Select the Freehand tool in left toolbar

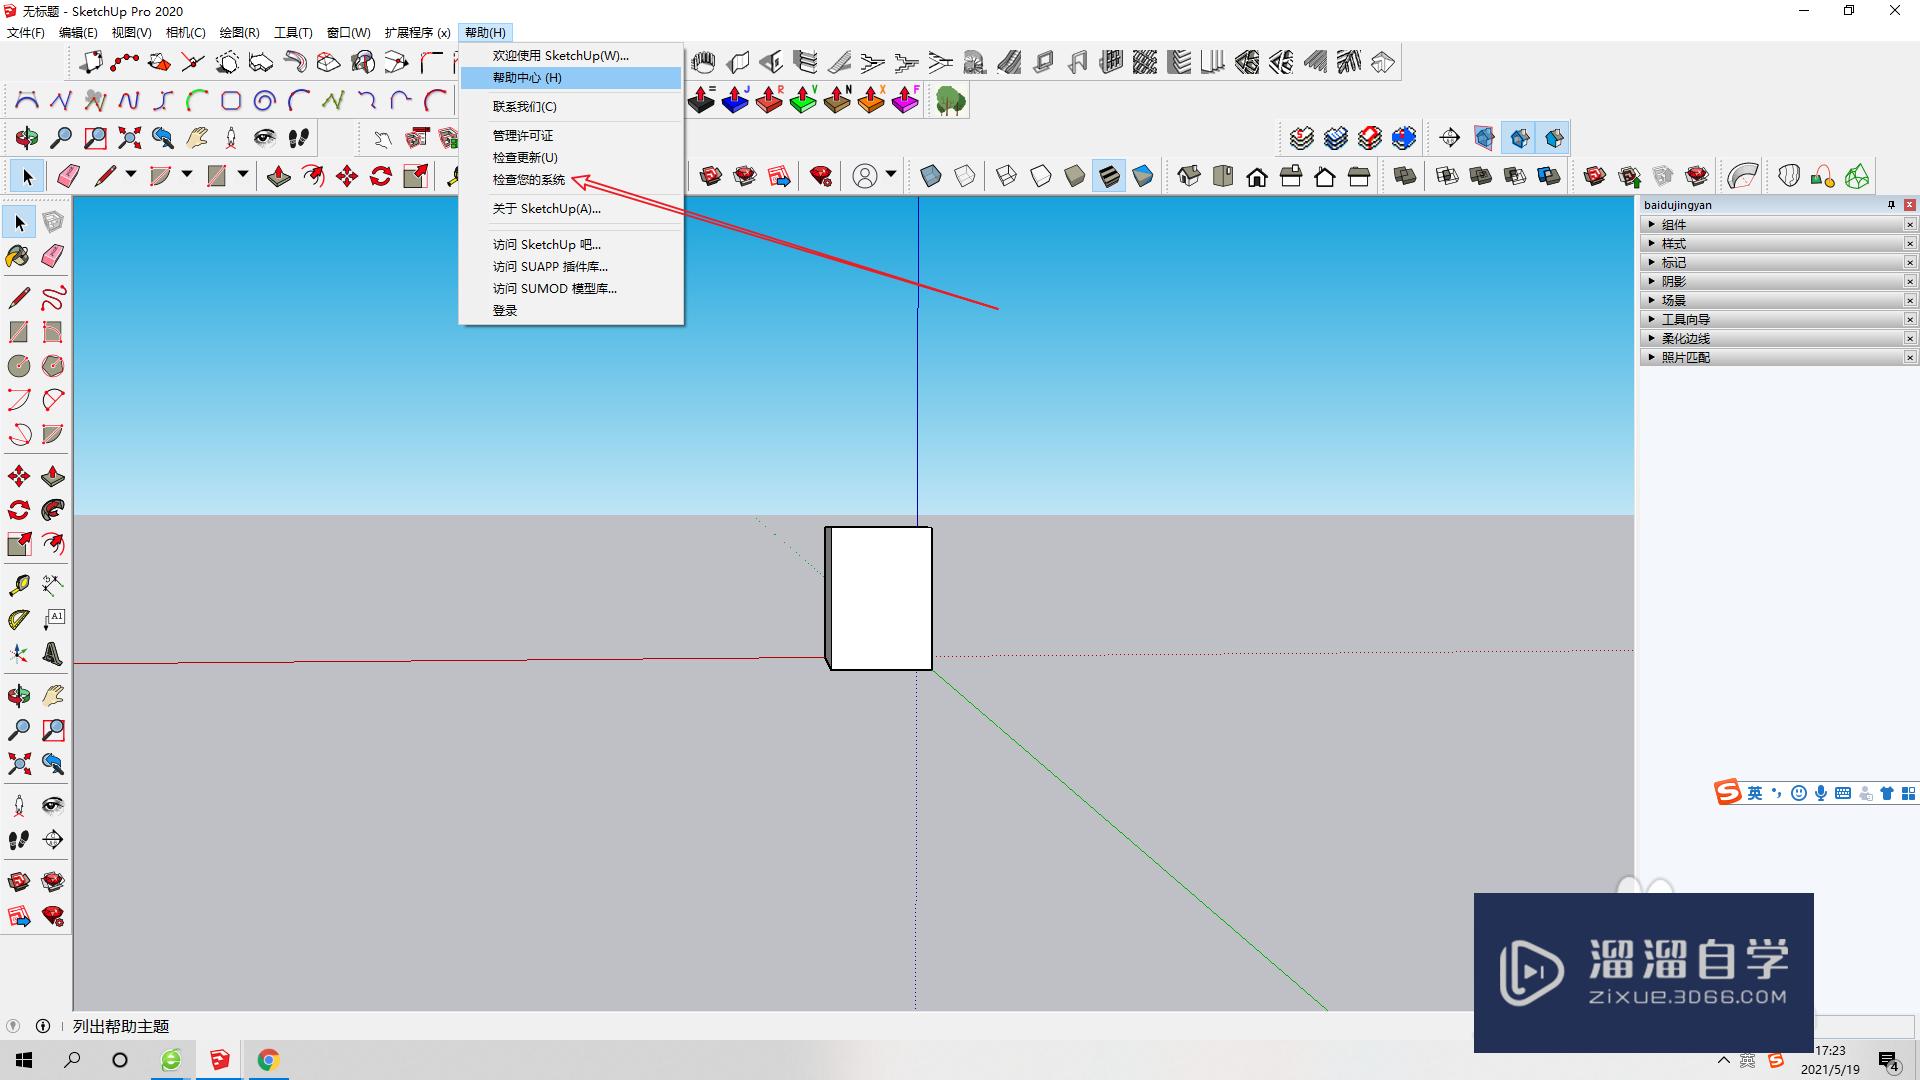coord(53,297)
